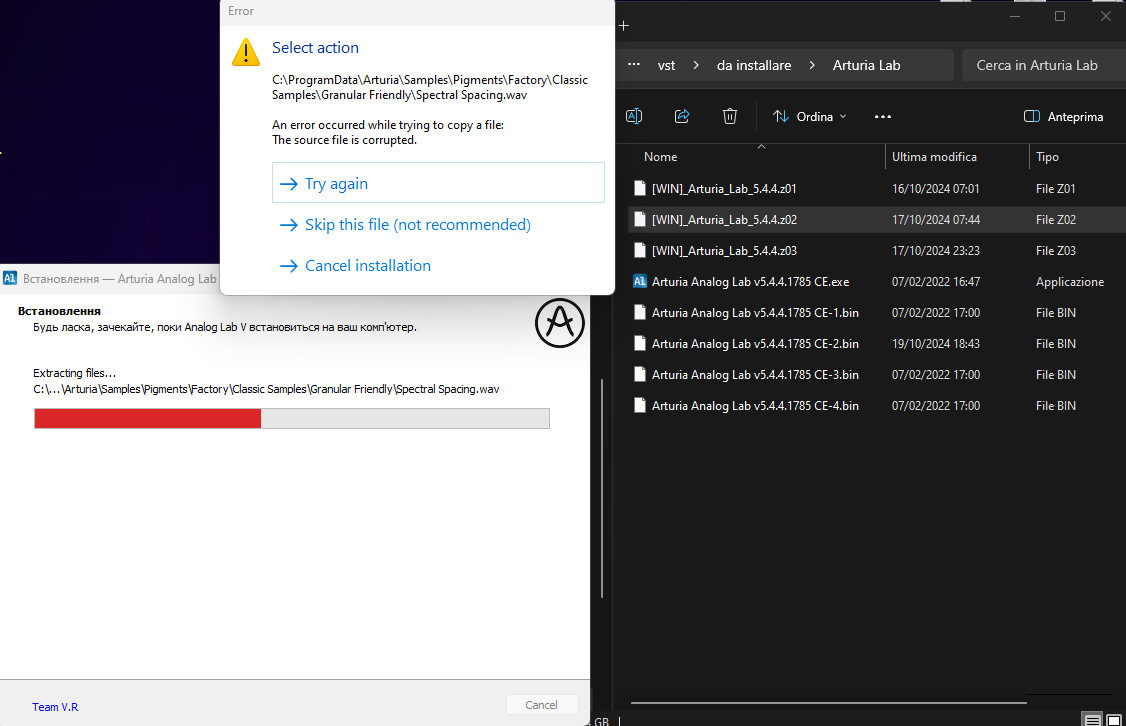
Task: Click the Applicazione type cell
Action: click(1070, 281)
